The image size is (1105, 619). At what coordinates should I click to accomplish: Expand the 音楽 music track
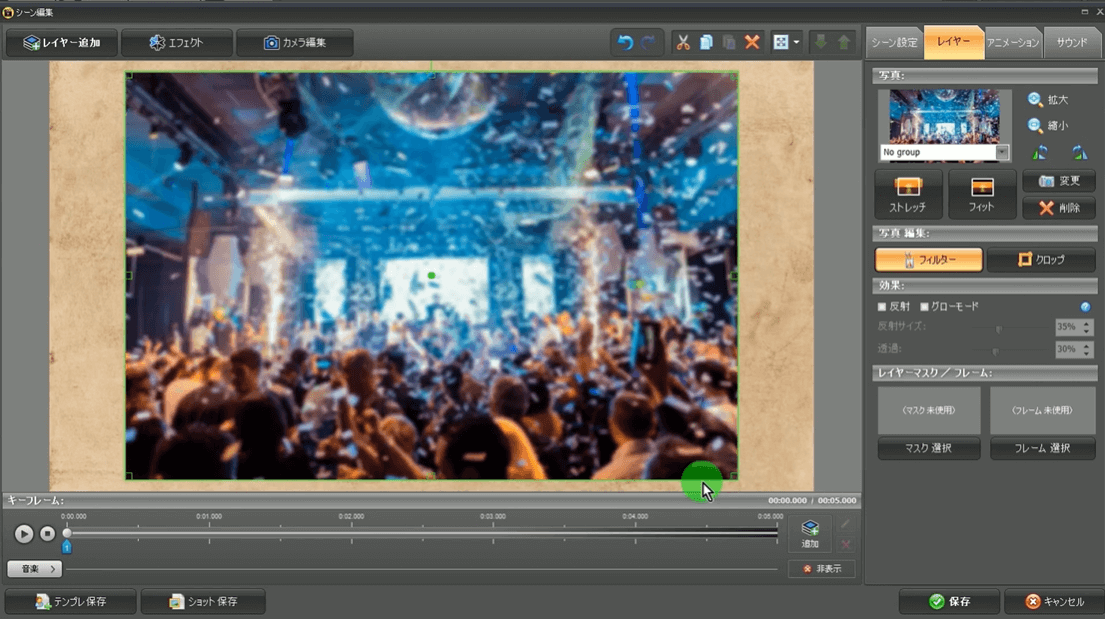(x=35, y=569)
